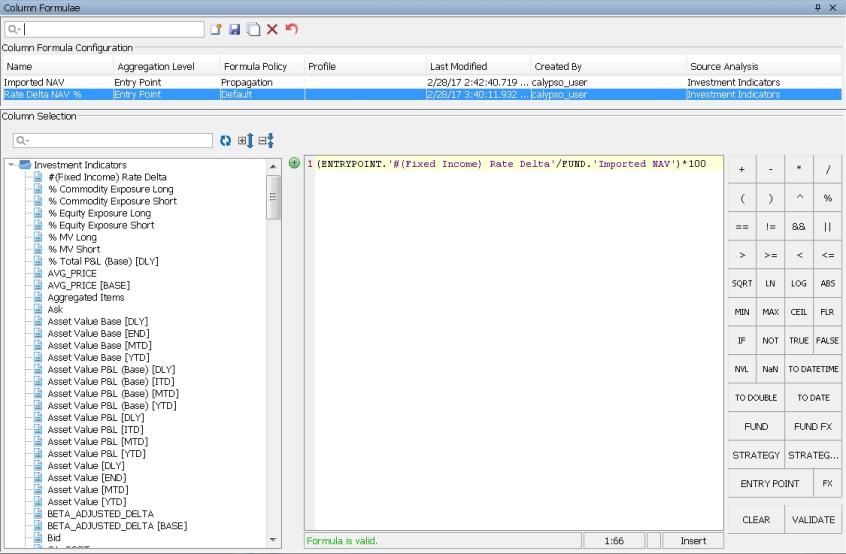
Task: Insert the ENTRY POINT function
Action: tap(769, 483)
